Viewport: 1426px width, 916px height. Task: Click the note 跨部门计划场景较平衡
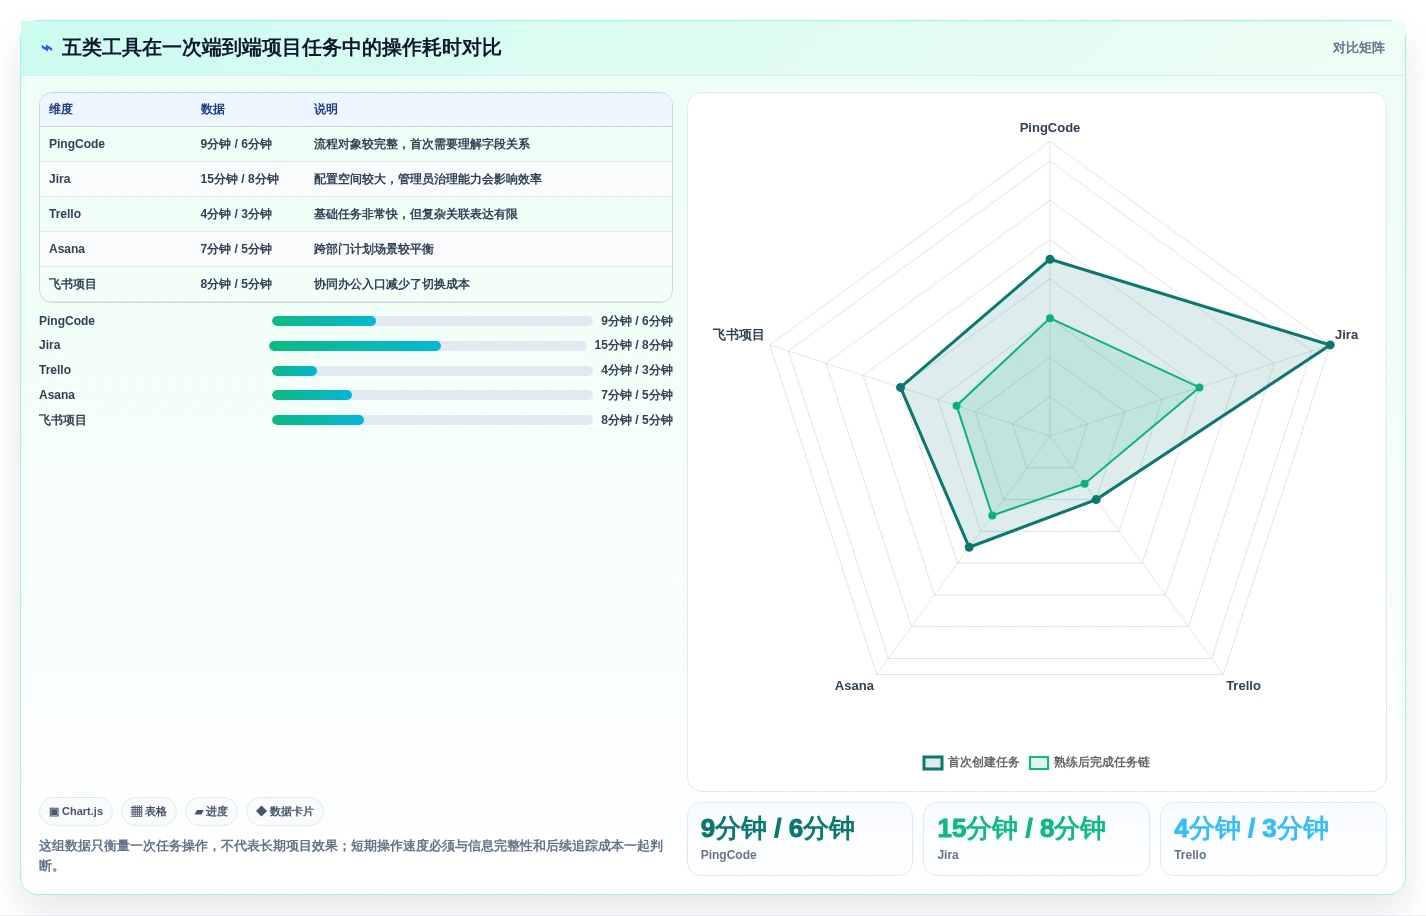[x=374, y=249]
